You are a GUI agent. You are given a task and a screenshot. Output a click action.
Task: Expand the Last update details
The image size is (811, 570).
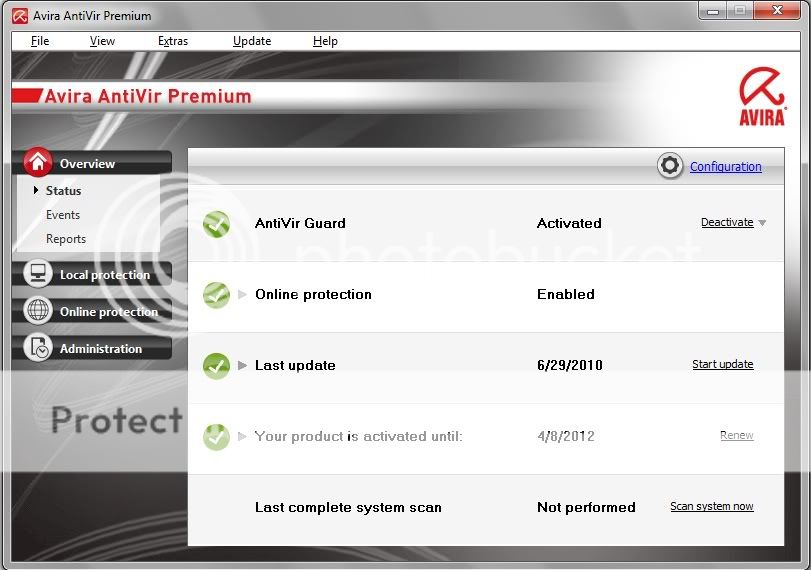coord(242,365)
